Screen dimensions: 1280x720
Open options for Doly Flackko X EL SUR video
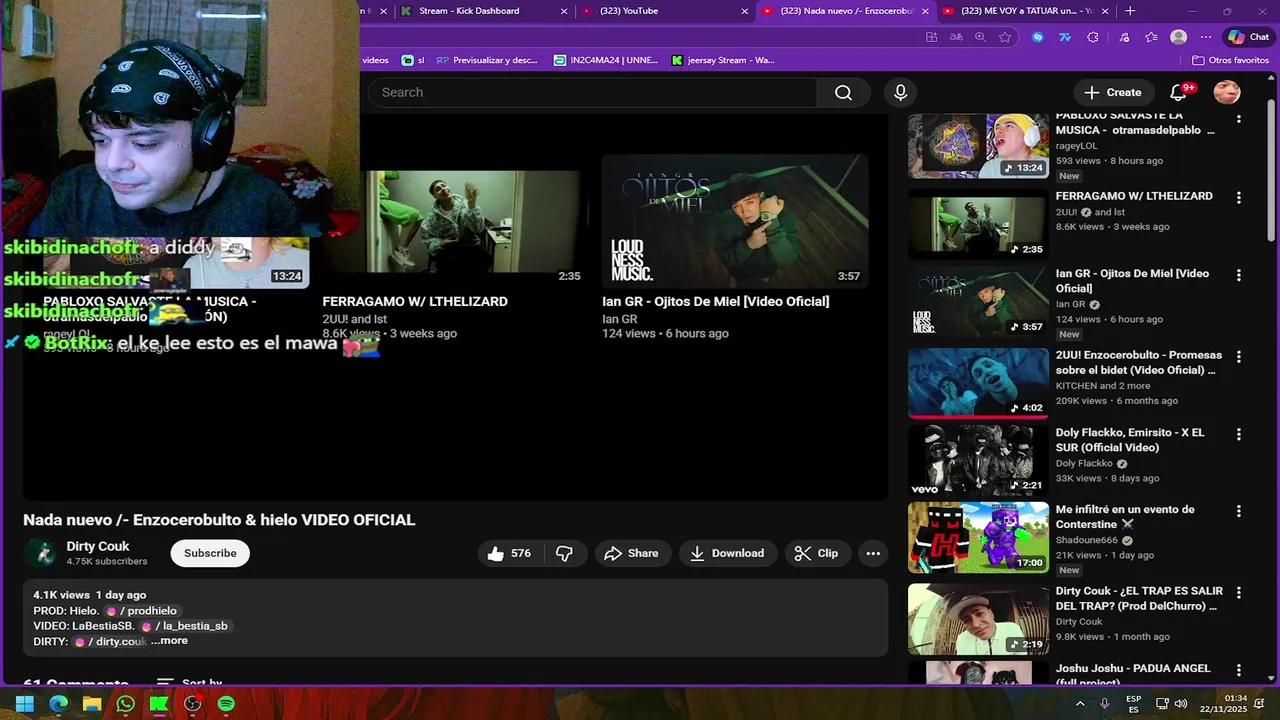(1238, 434)
